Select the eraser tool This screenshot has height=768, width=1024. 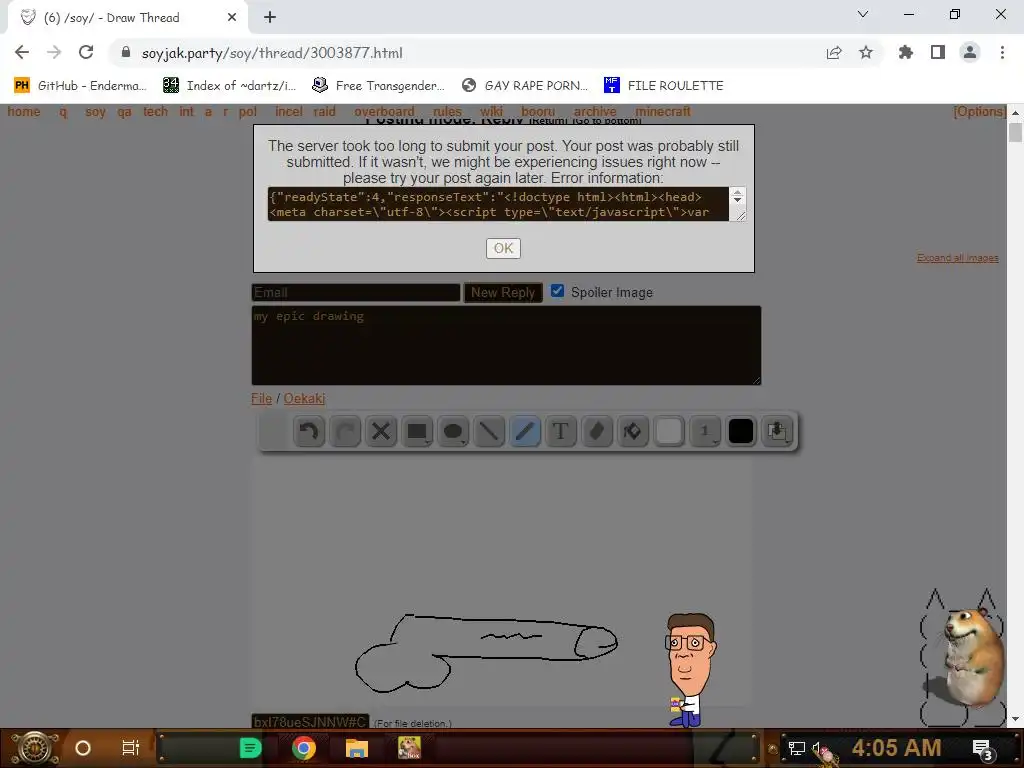click(x=596, y=431)
